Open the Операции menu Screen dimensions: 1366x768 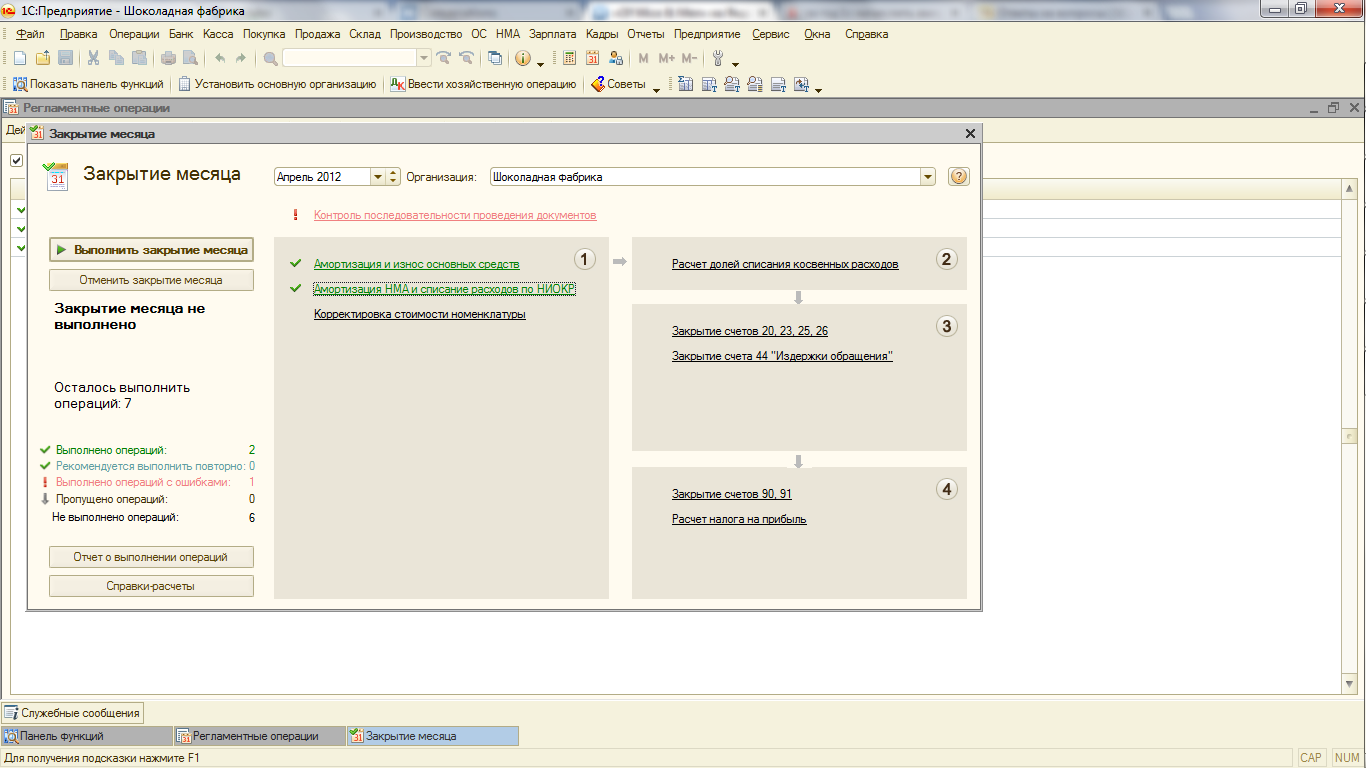click(134, 34)
